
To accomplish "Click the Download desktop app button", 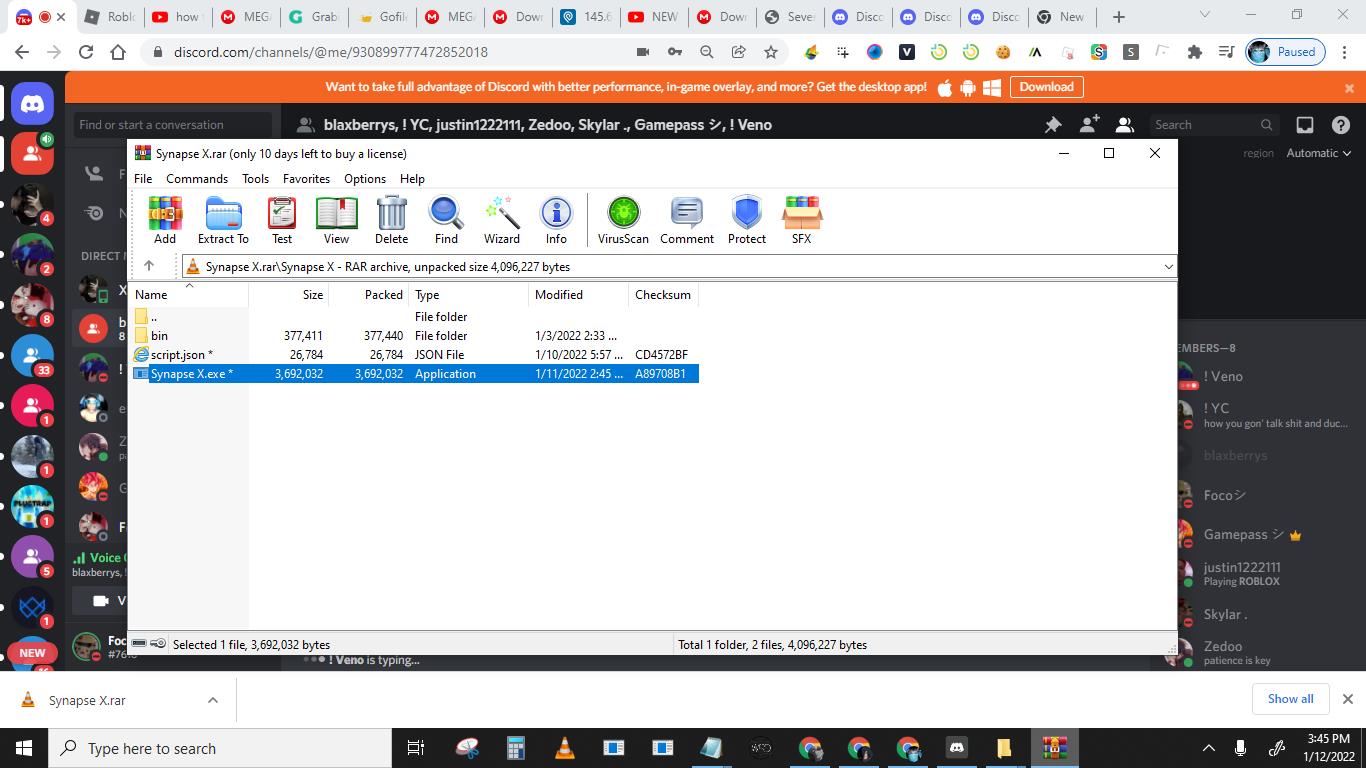I will 1046,87.
